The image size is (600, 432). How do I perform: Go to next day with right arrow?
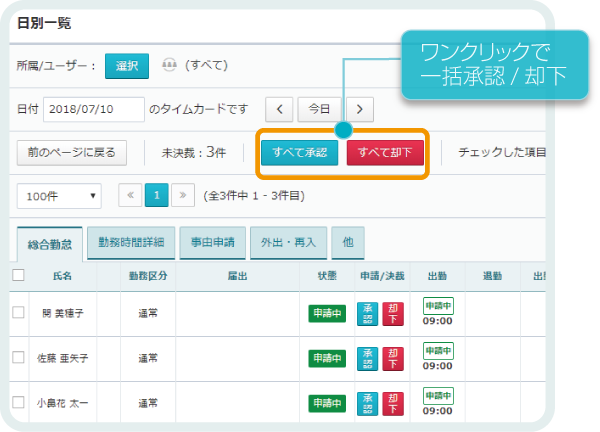[360, 109]
